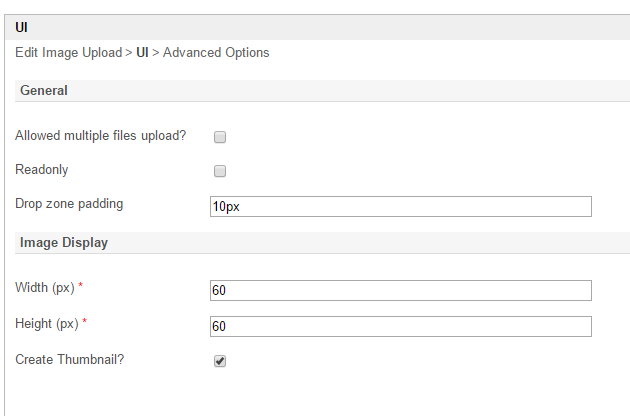This screenshot has height=416, width=630.
Task: Click the red asterisk beside Height
Action: 84,324
